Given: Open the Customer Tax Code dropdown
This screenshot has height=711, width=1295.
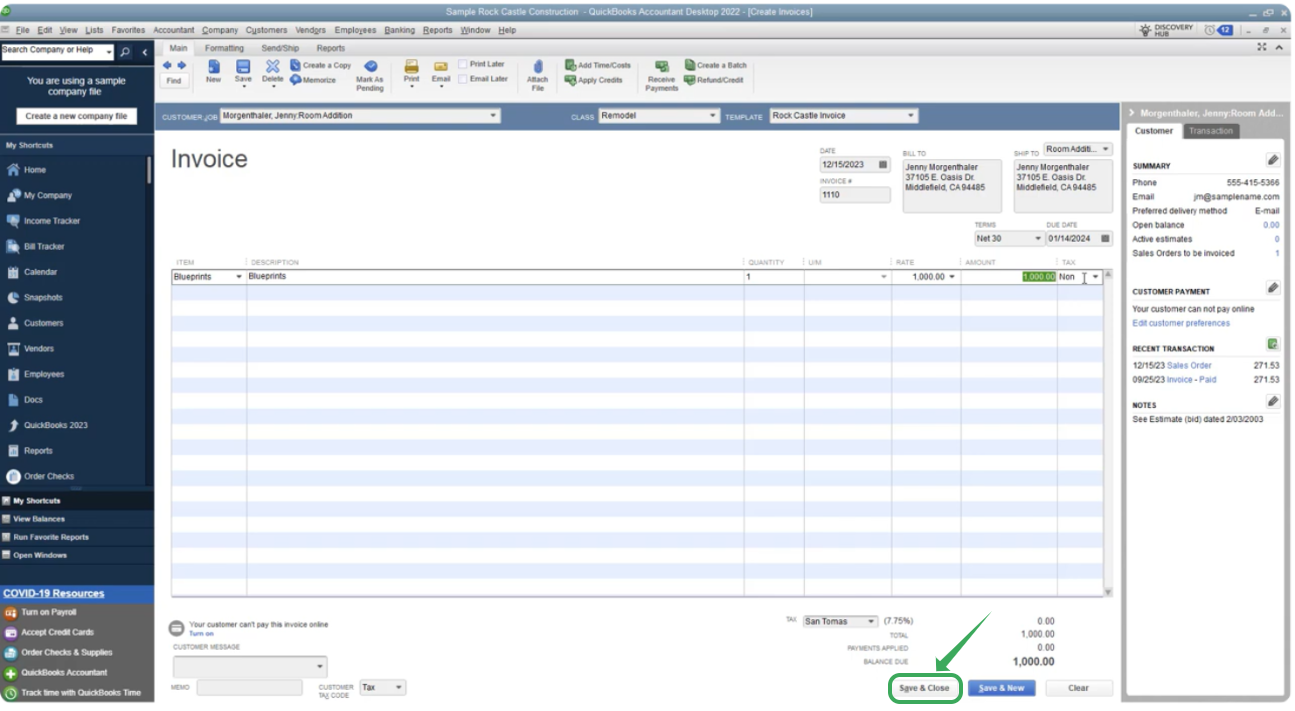Looking at the screenshot, I should tap(399, 688).
